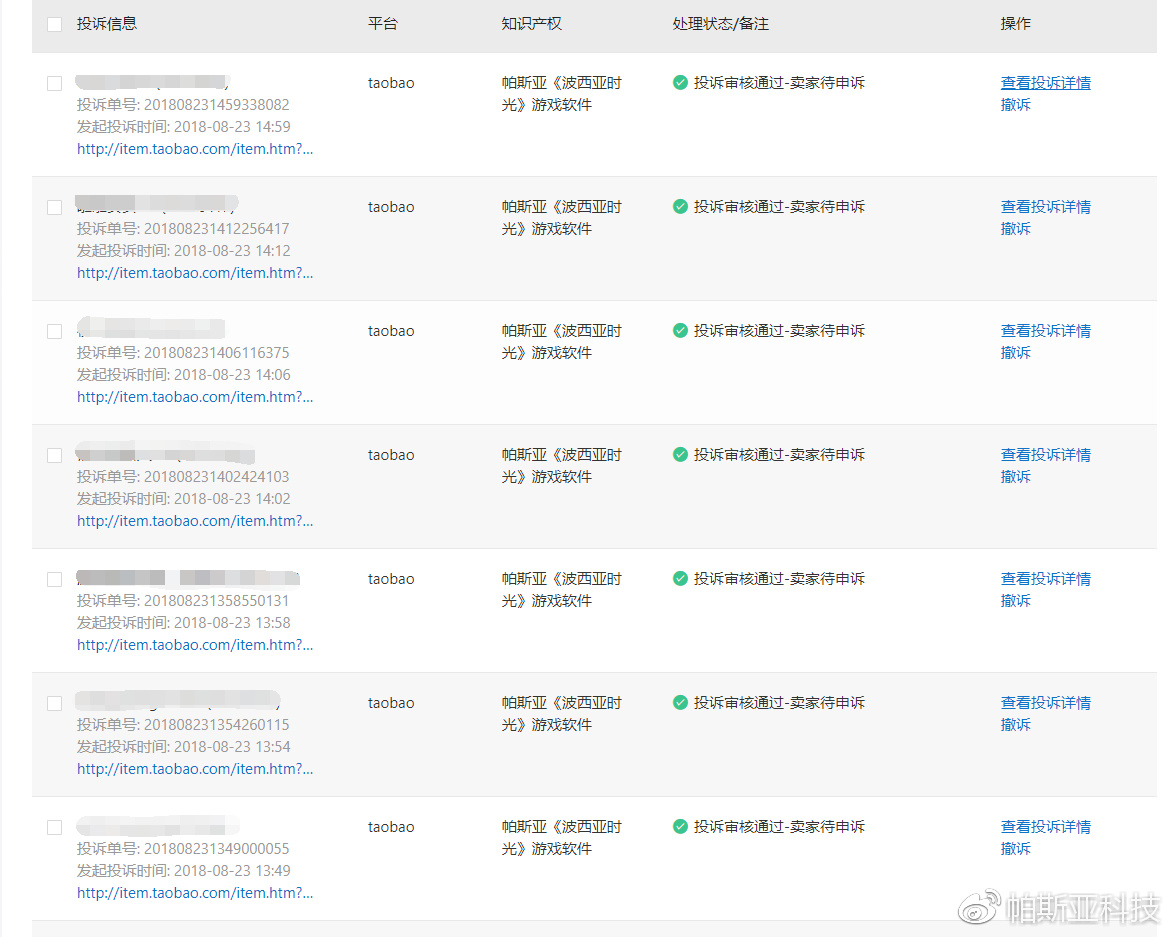The image size is (1171, 937).
Task: Click 撤诉 in row 201808231349000055
Action: click(x=1016, y=848)
